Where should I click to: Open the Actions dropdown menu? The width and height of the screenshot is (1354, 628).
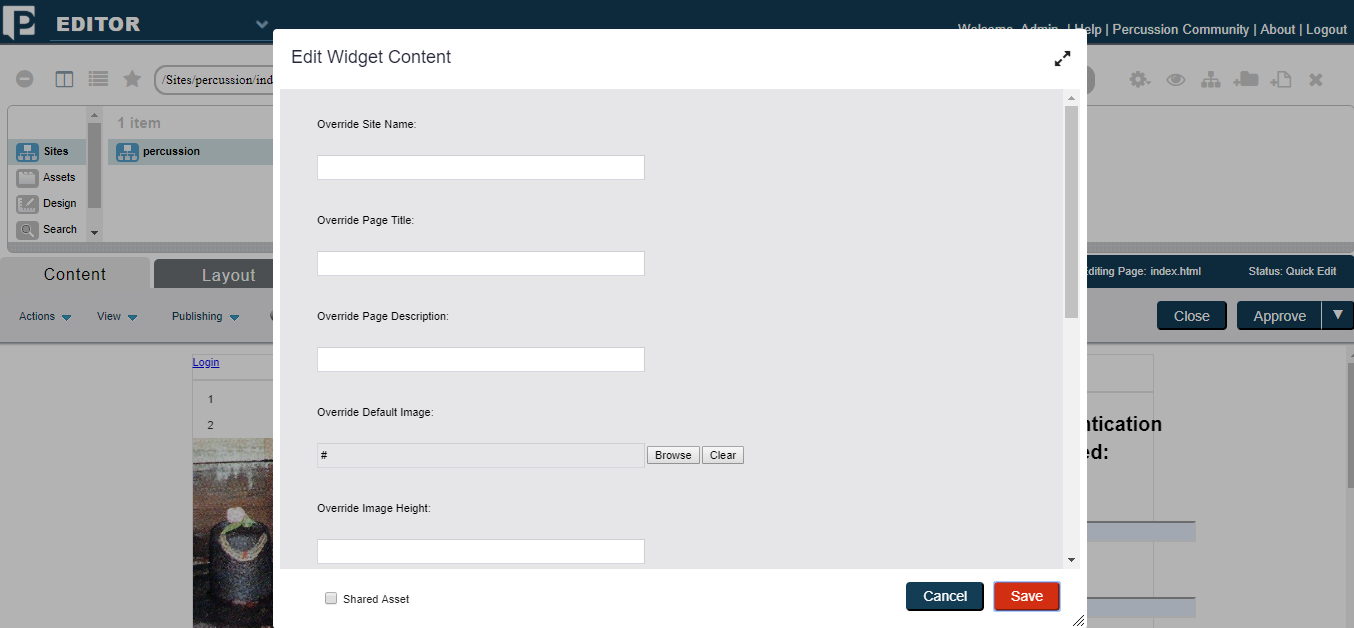45,317
